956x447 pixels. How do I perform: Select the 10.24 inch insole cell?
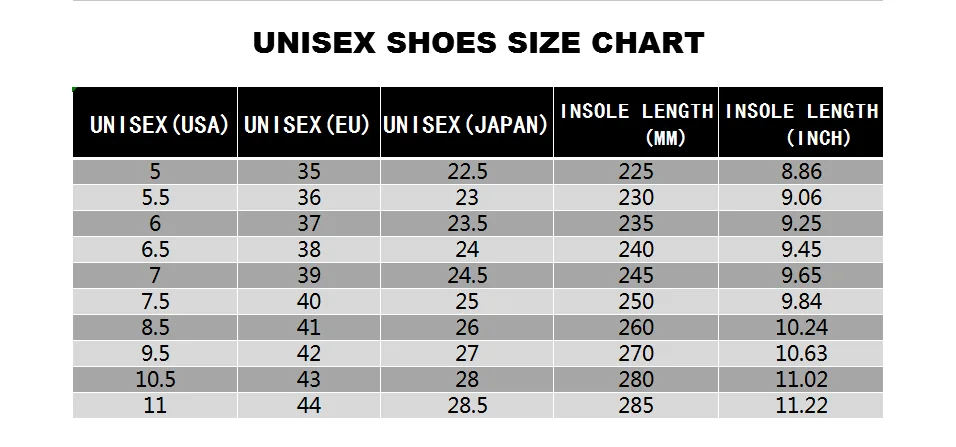point(801,327)
